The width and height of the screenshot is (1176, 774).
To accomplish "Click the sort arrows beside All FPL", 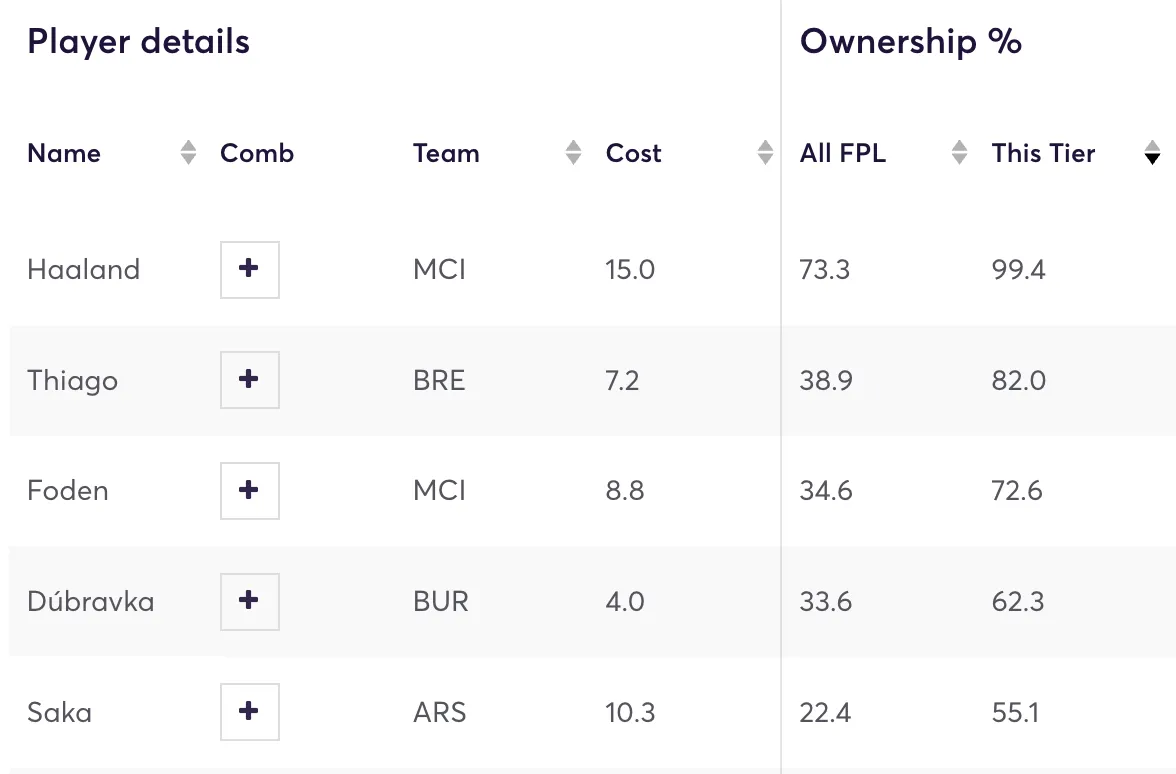I will pyautogui.click(x=959, y=153).
